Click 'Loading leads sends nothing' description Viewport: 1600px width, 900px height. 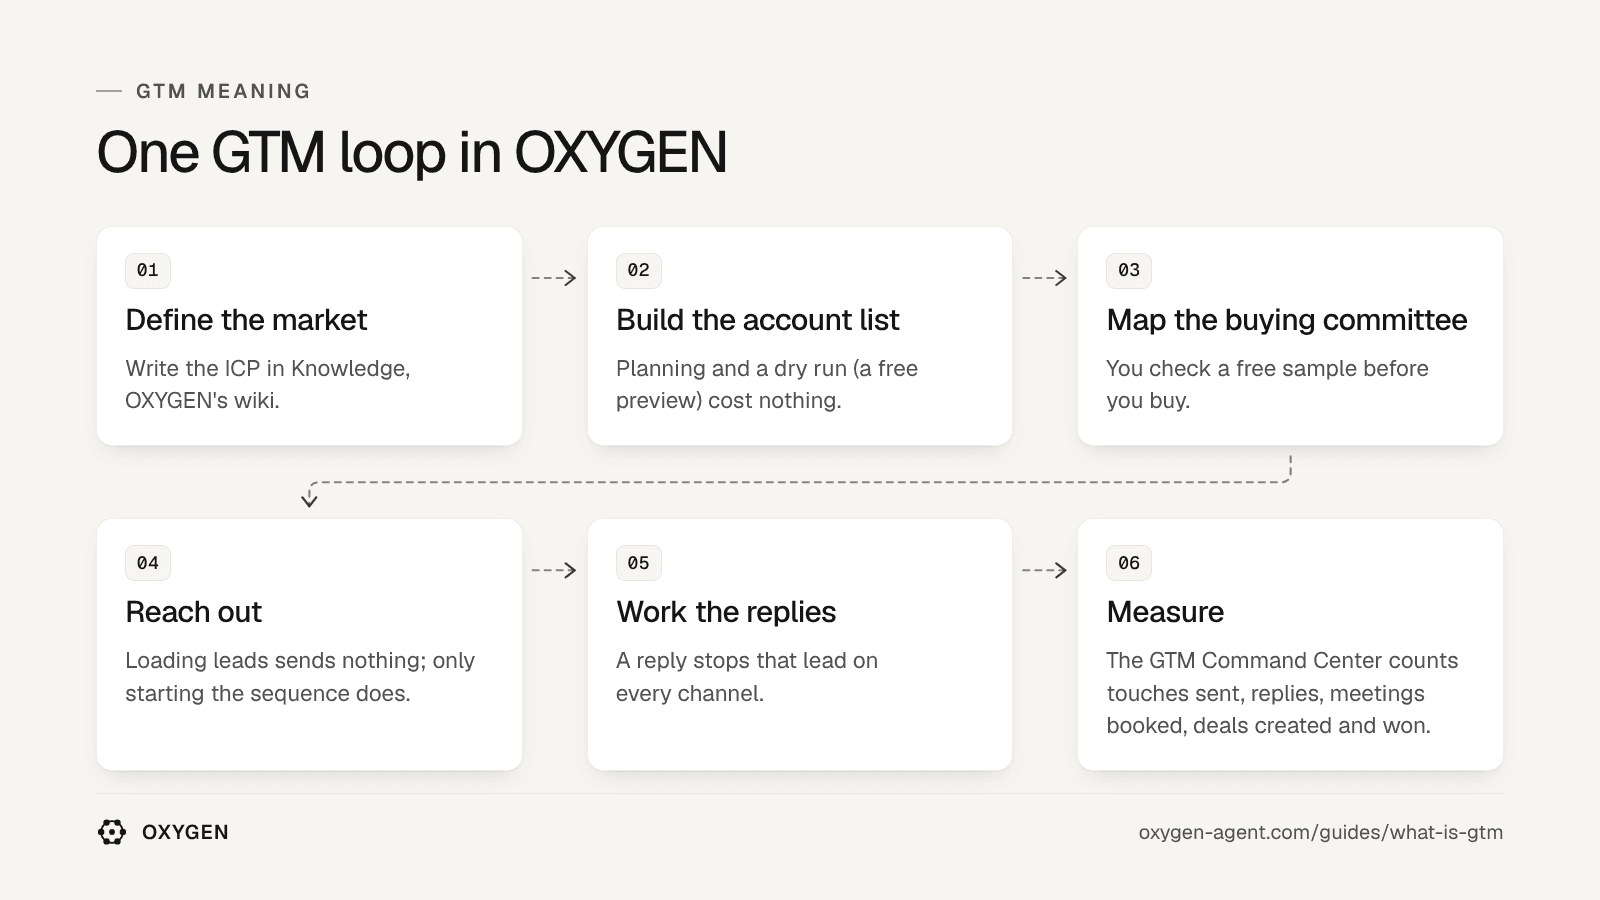pos(300,677)
